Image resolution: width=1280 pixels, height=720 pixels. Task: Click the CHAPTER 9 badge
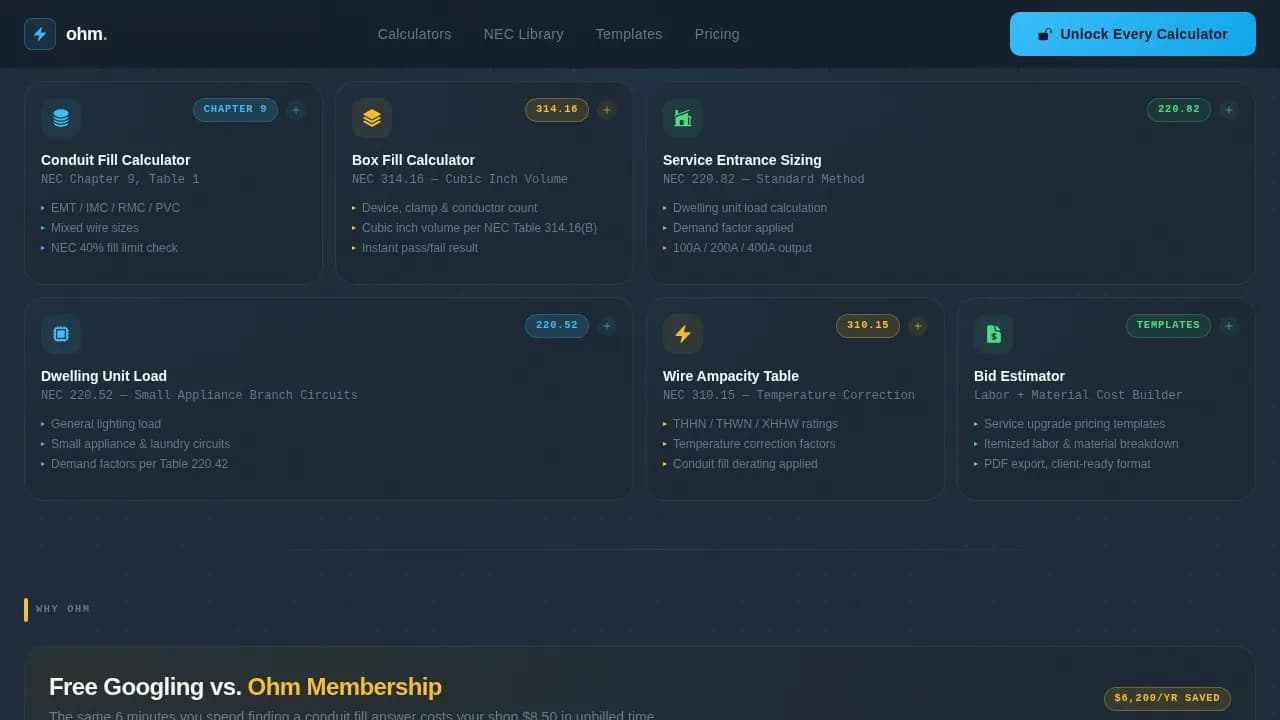[x=235, y=110]
